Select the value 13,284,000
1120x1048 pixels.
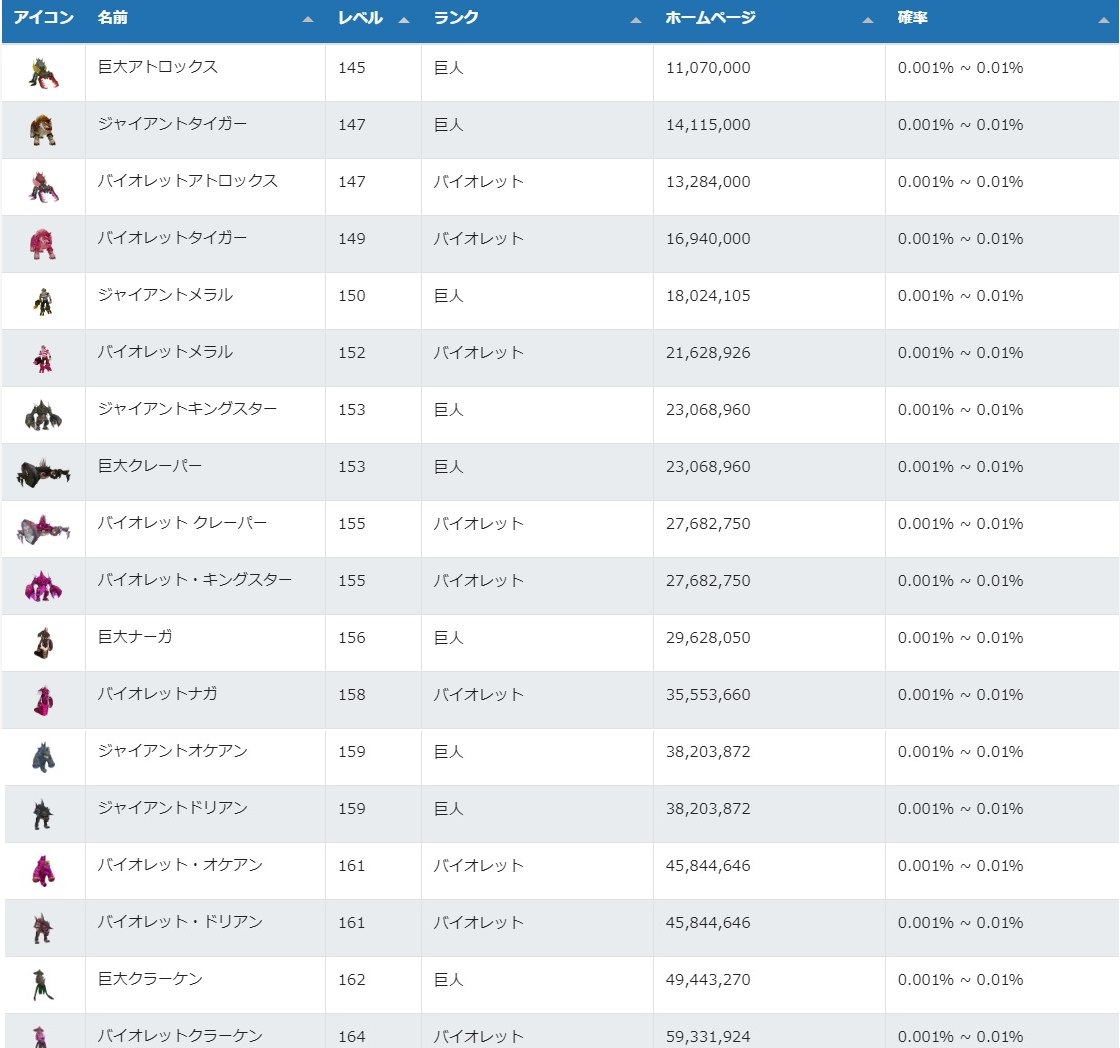(x=709, y=182)
